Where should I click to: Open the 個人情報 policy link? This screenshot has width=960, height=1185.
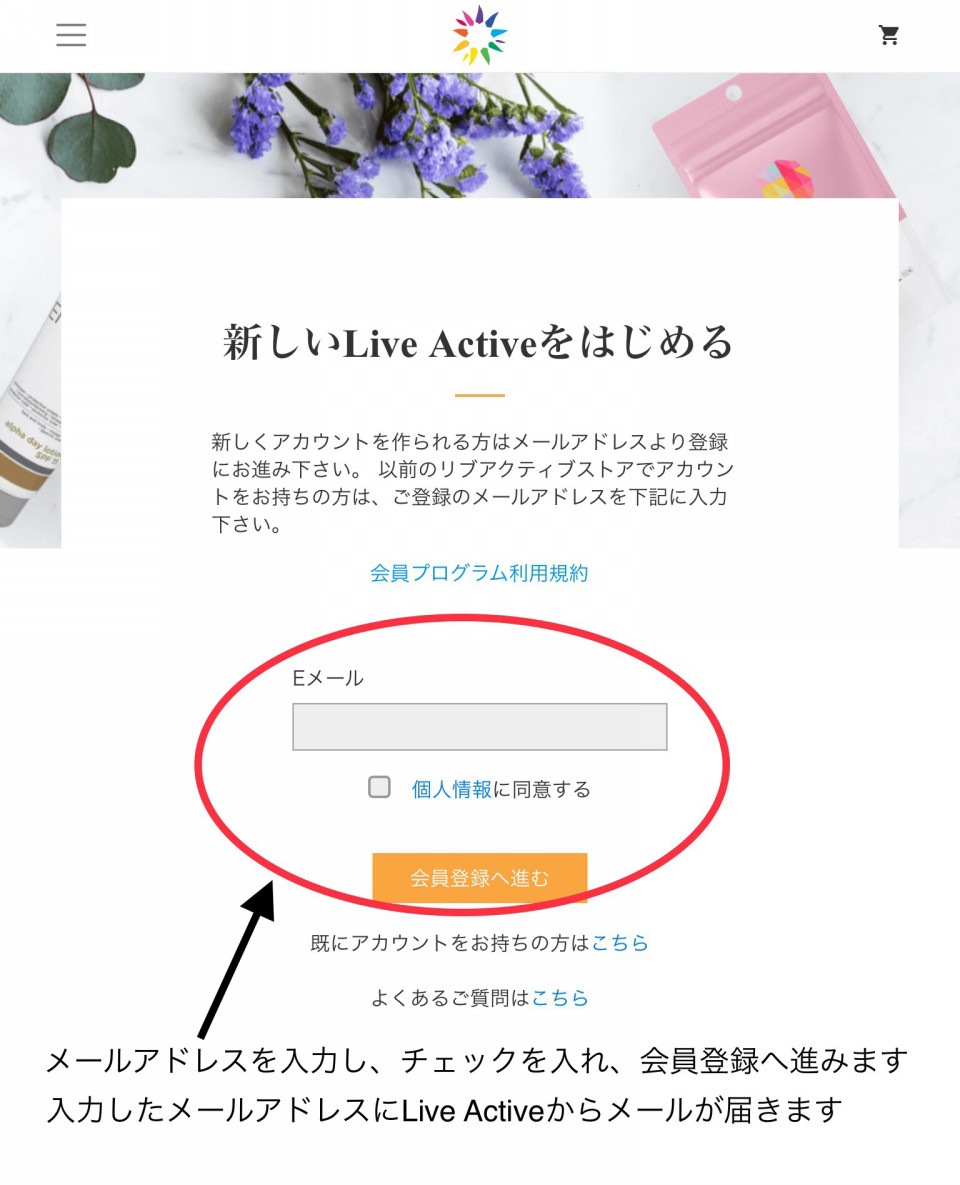pos(451,789)
